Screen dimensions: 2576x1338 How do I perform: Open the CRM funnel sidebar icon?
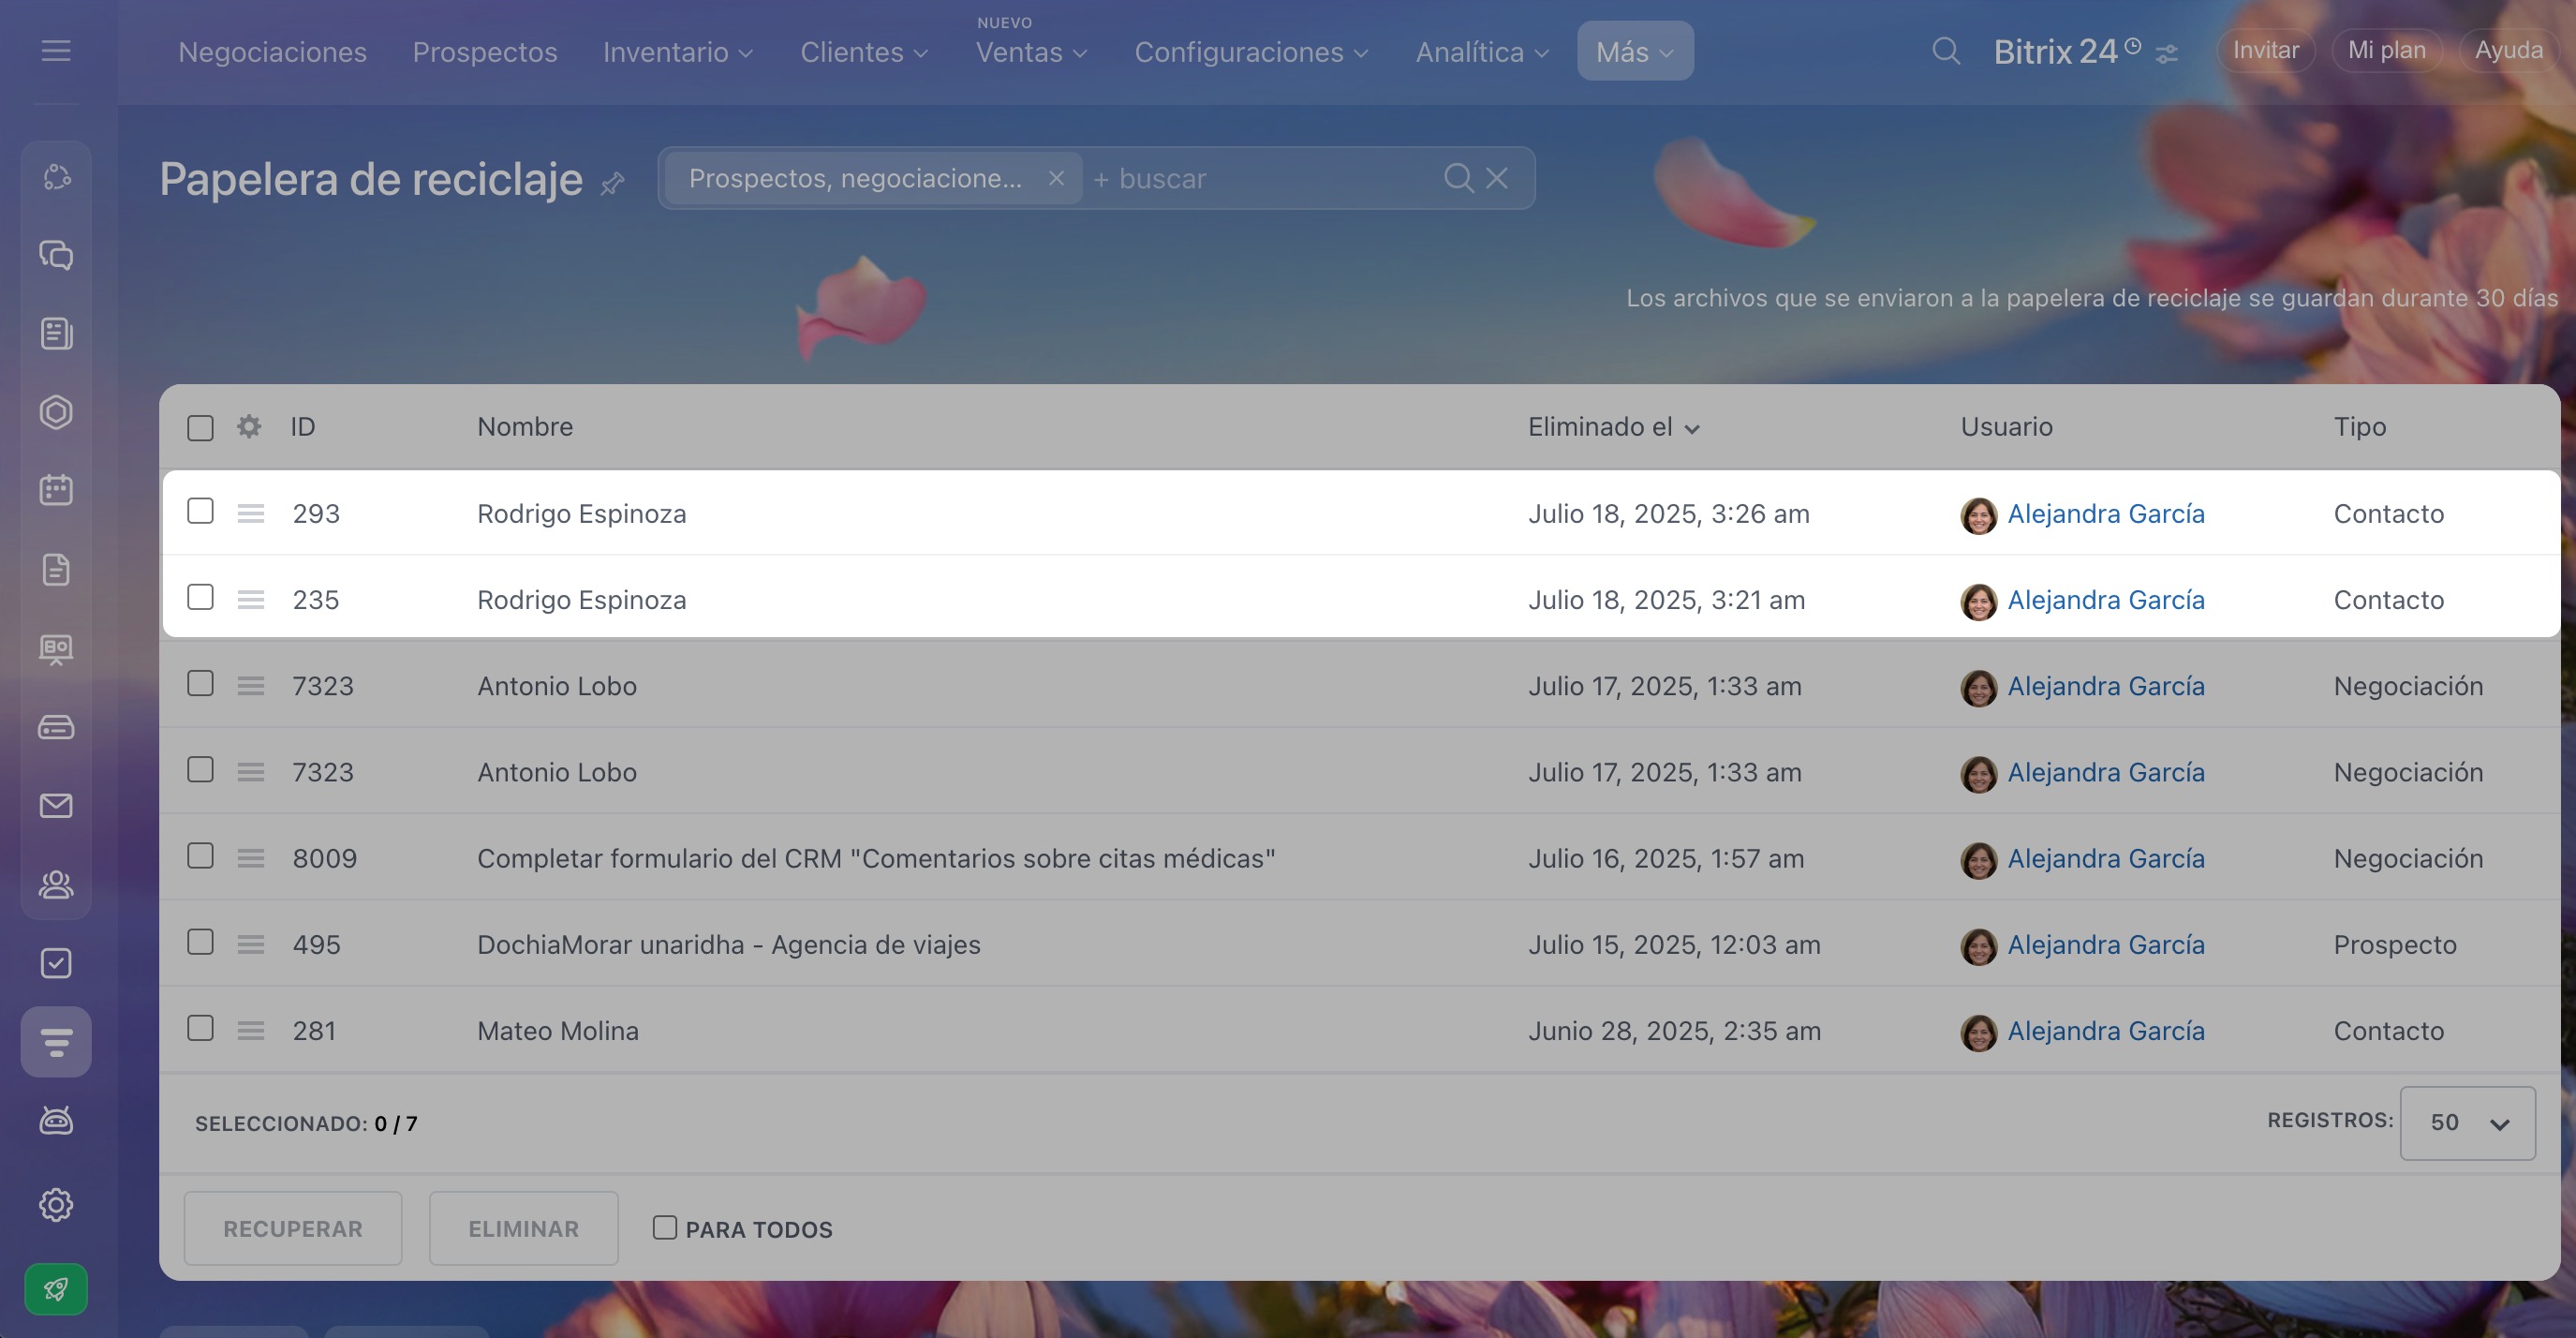coord(56,1042)
